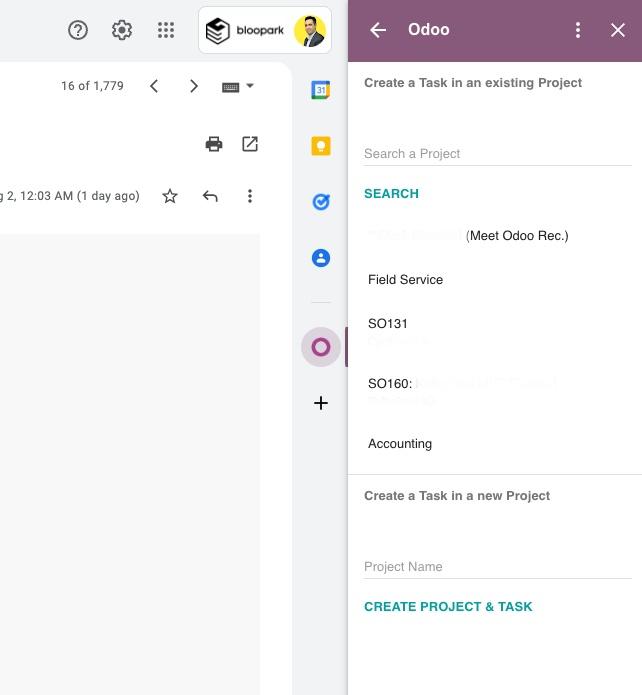642x695 pixels.
Task: Open the bloopark account profile picture
Action: click(309, 31)
